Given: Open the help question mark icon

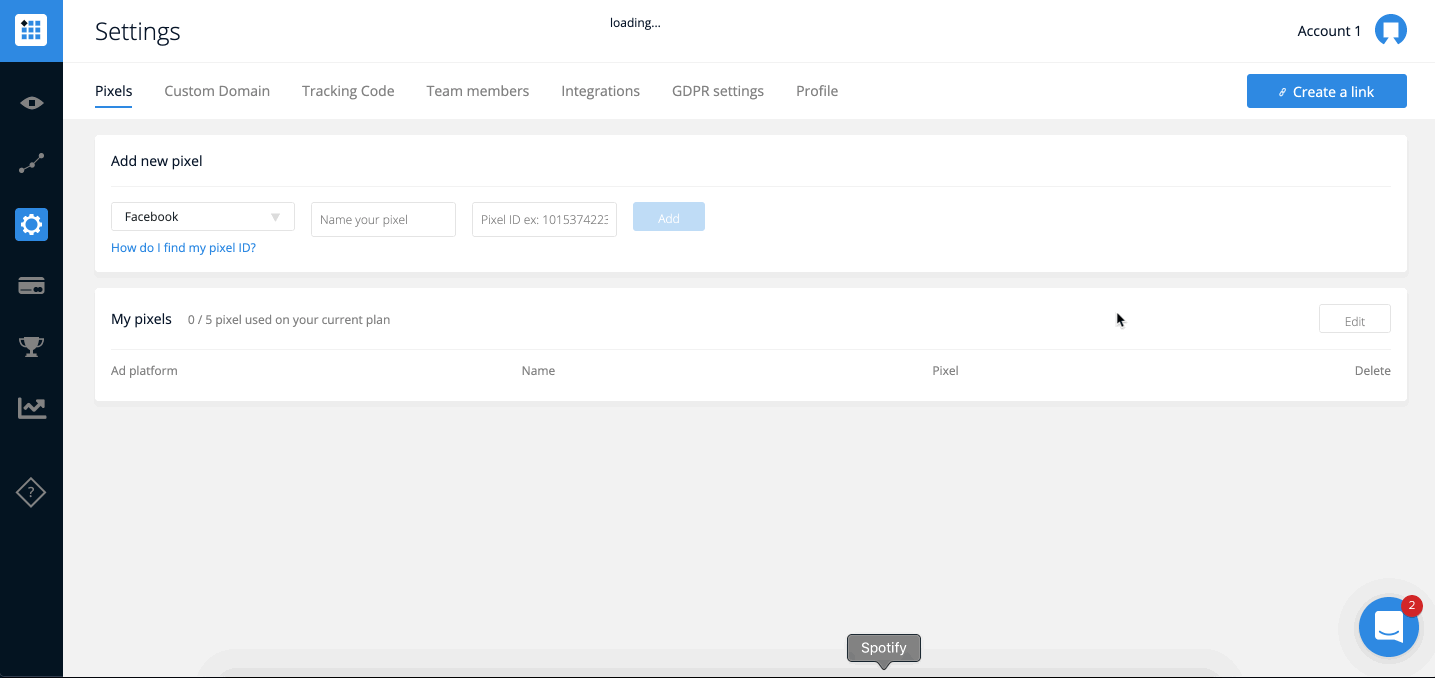Looking at the screenshot, I should click(x=31, y=492).
